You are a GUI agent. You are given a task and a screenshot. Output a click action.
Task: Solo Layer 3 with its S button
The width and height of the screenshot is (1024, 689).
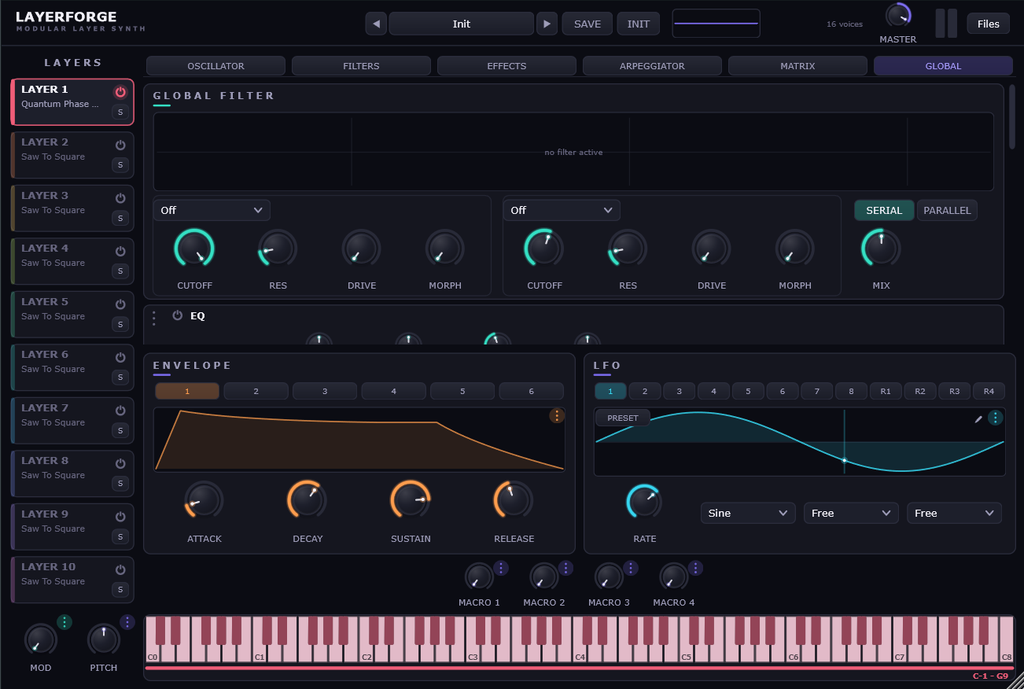pyautogui.click(x=120, y=218)
